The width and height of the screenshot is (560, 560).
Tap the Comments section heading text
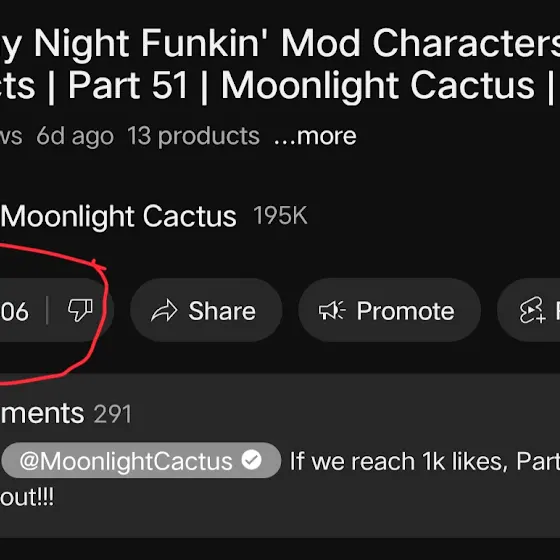[x=42, y=413]
